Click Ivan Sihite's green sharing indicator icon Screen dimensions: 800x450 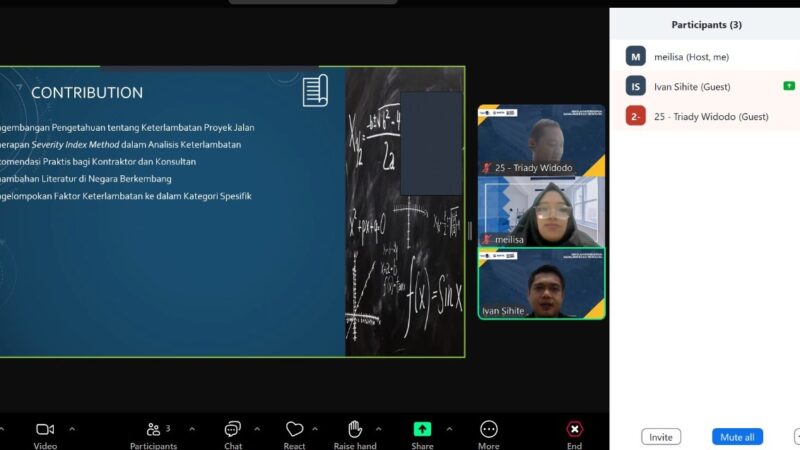point(789,86)
